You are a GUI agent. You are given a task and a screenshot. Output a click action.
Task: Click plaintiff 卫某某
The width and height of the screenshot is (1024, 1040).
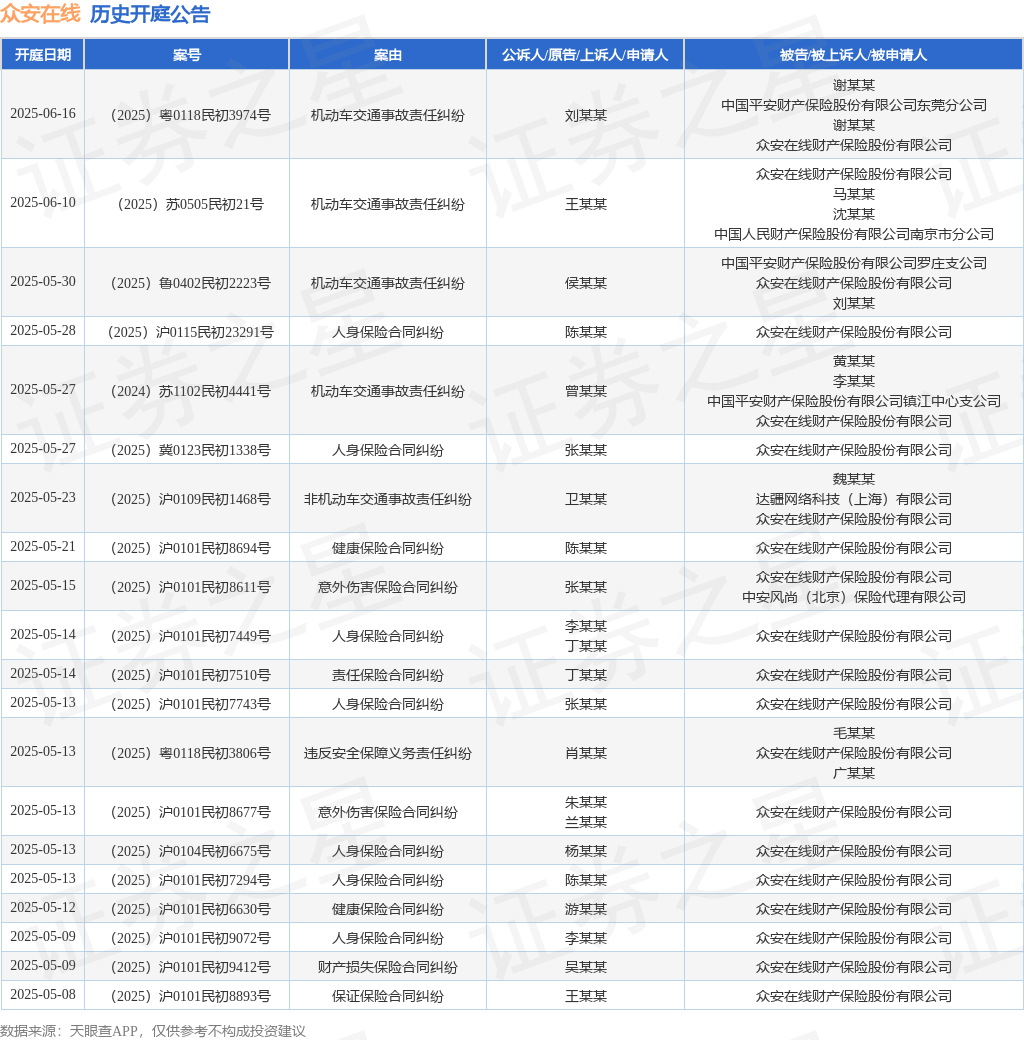[x=586, y=499]
